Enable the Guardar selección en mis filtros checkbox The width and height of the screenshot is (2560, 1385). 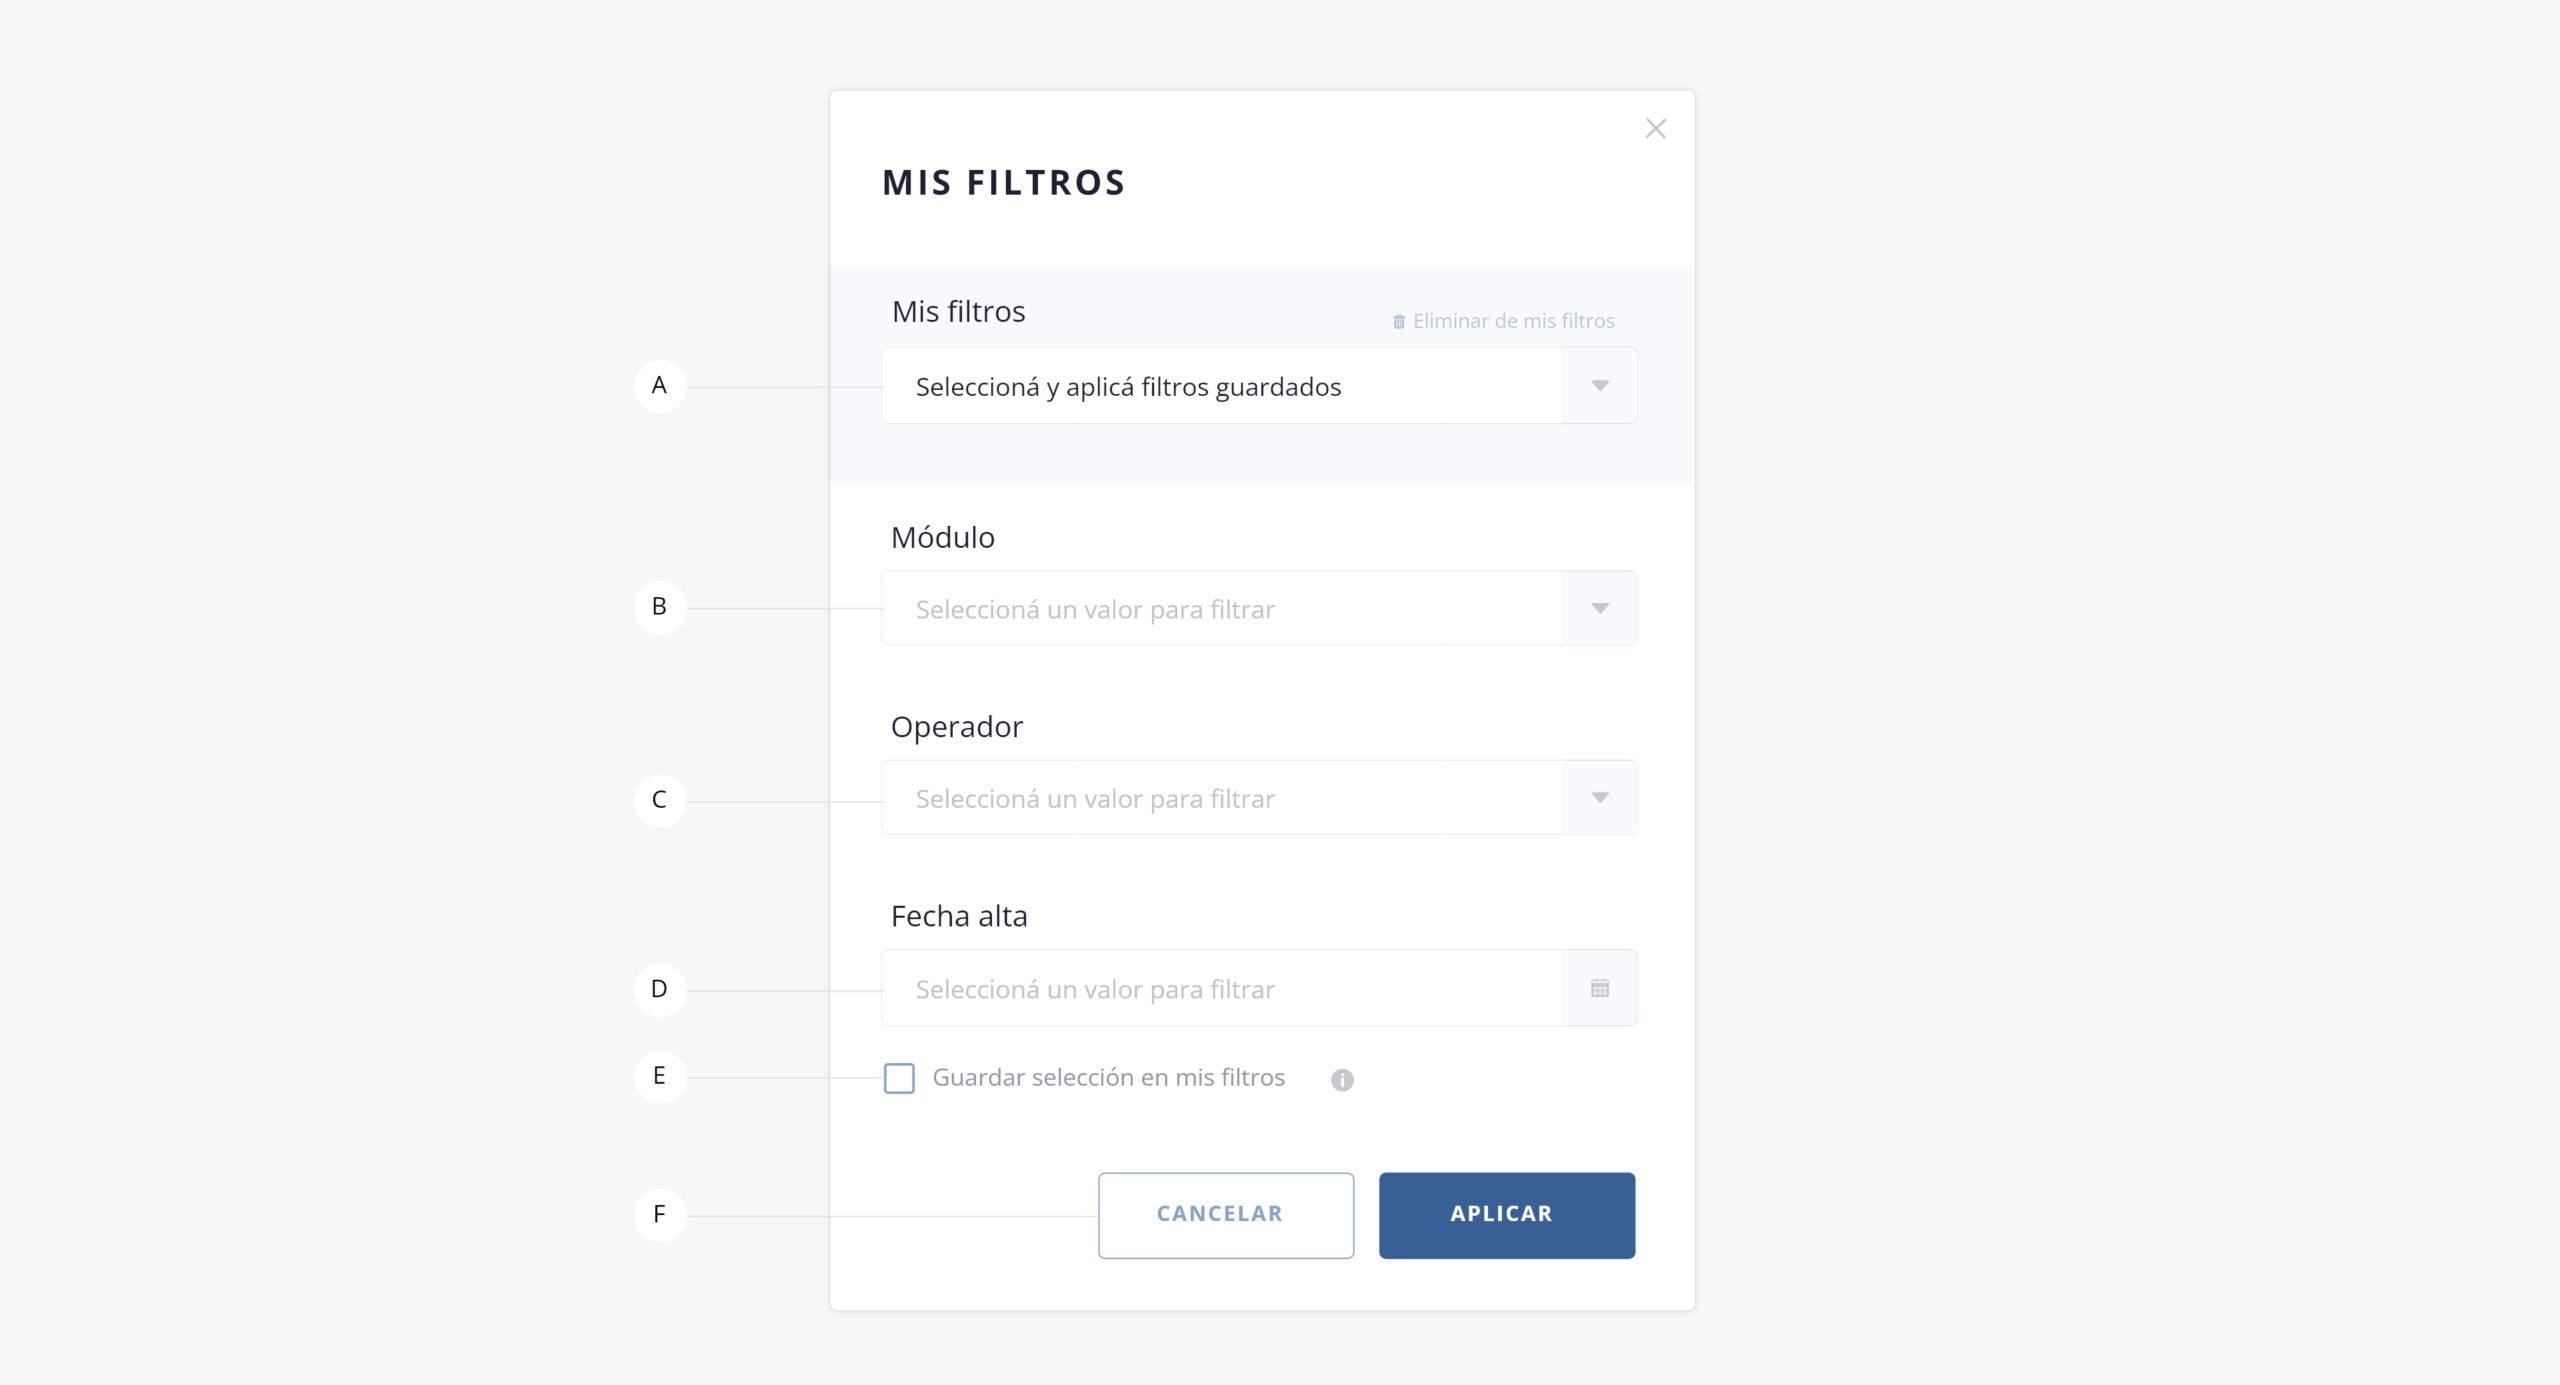tap(899, 1078)
